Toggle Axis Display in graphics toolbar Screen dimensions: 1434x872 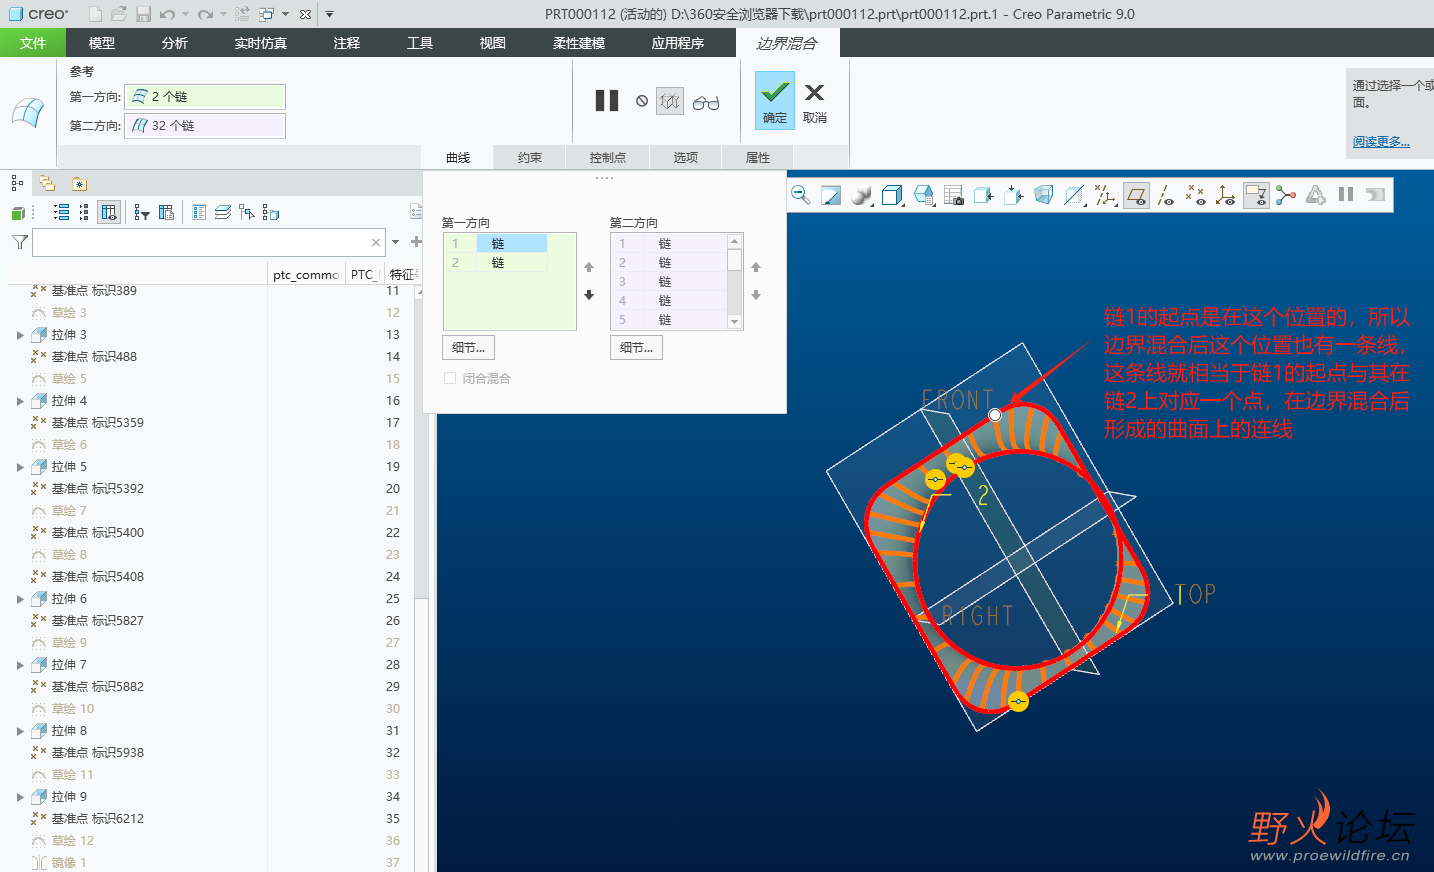[1166, 195]
